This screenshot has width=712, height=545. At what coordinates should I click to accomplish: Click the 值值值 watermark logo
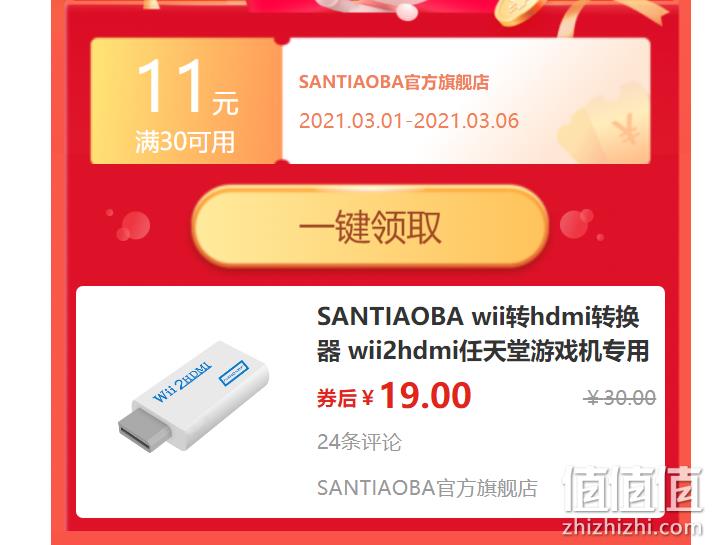coord(633,490)
